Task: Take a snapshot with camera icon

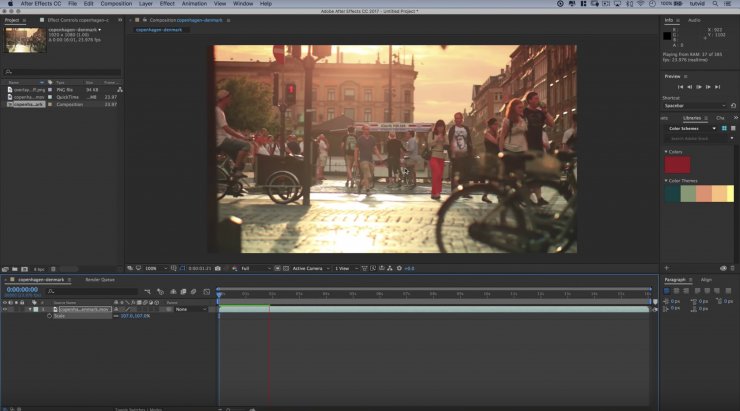Action: (x=218, y=268)
